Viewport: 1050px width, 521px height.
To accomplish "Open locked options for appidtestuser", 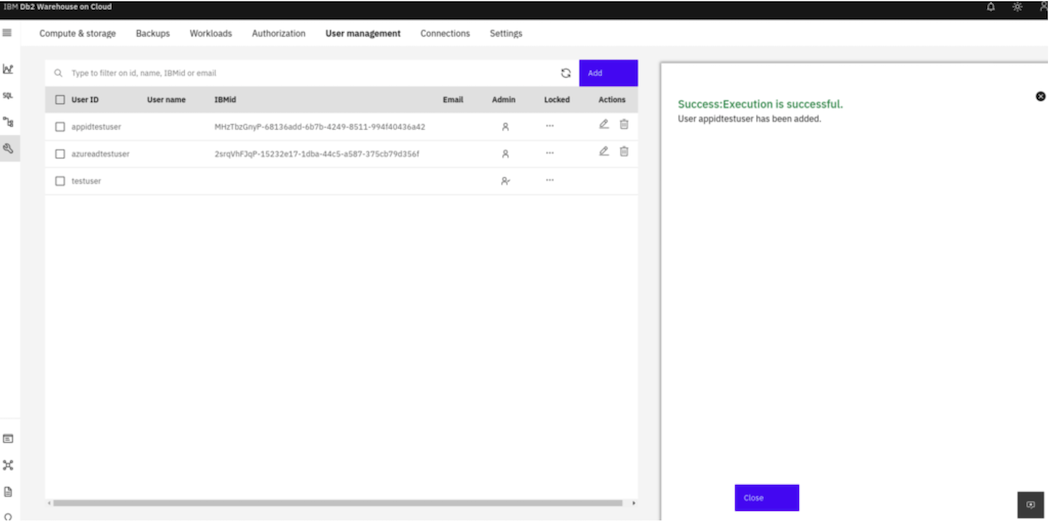I will click(550, 125).
